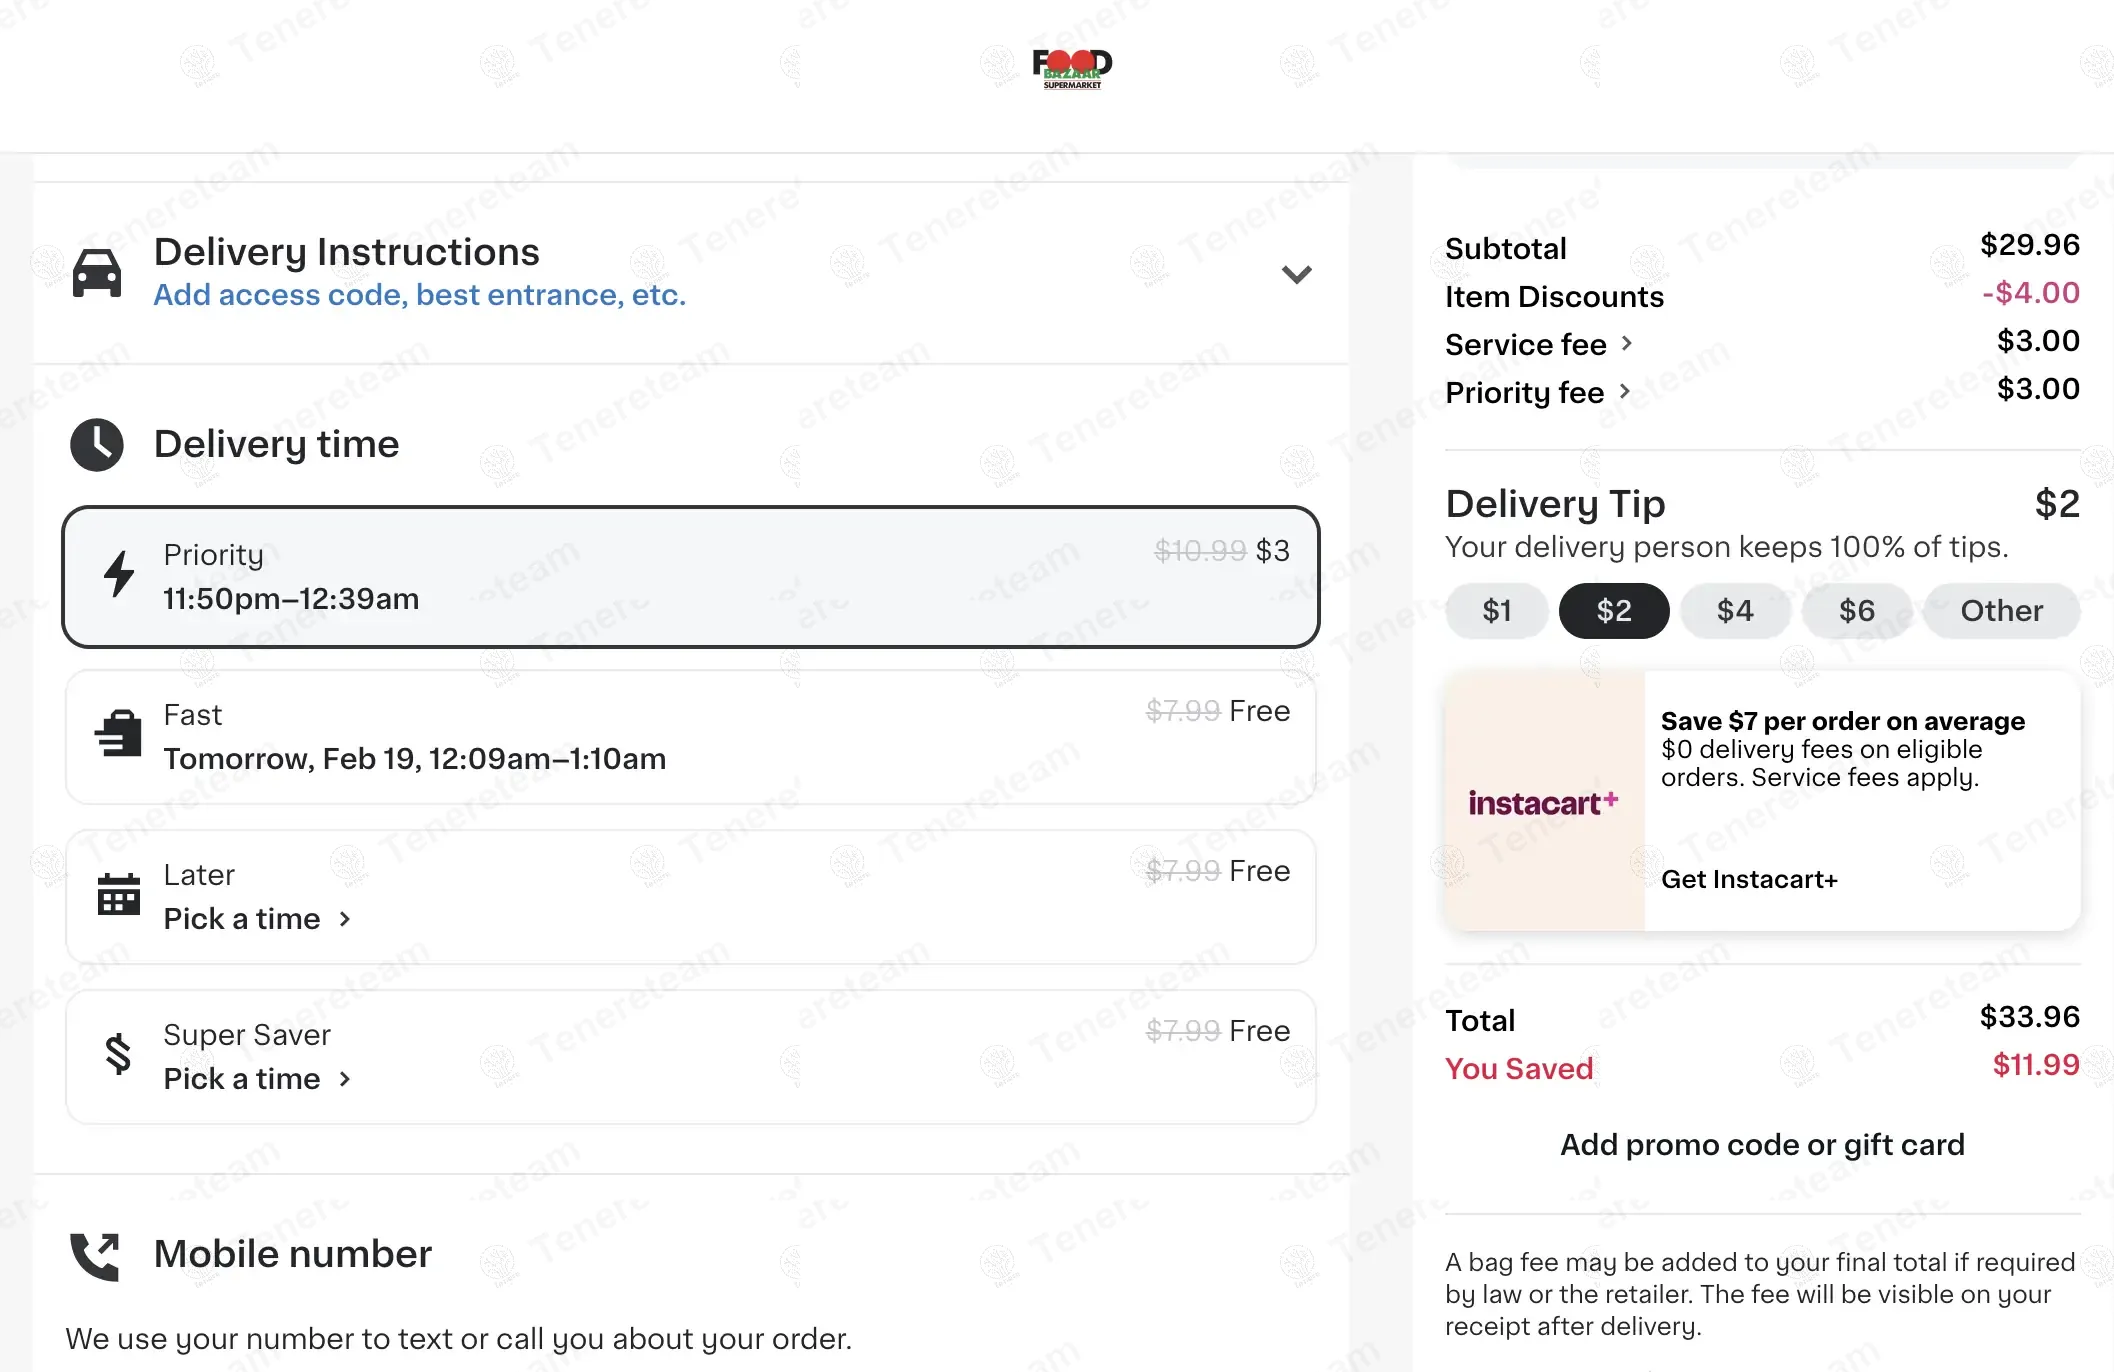Click the clock icon next to Delivery time
Image resolution: width=2114 pixels, height=1372 pixels.
pyautogui.click(x=97, y=444)
